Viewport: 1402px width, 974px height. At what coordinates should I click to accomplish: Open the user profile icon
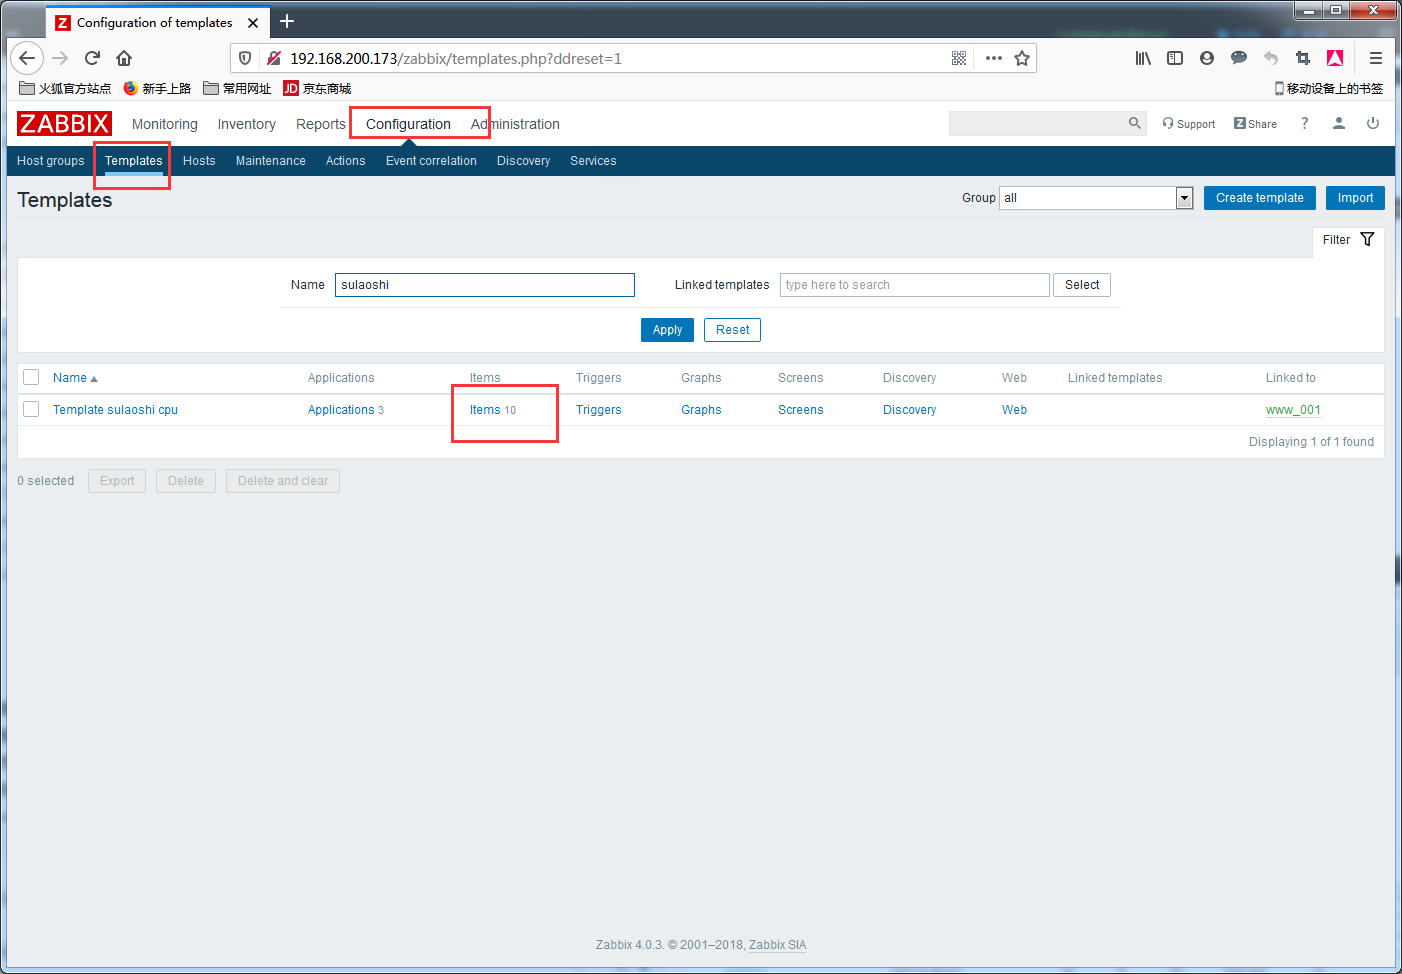pyautogui.click(x=1339, y=123)
